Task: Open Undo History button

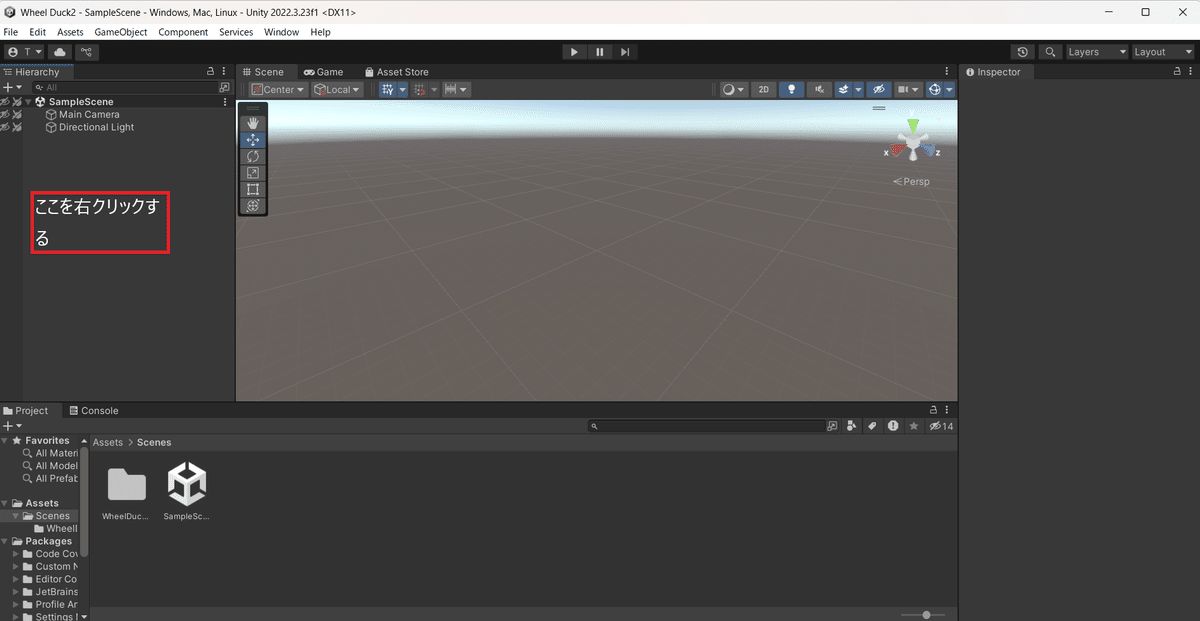Action: [1022, 52]
